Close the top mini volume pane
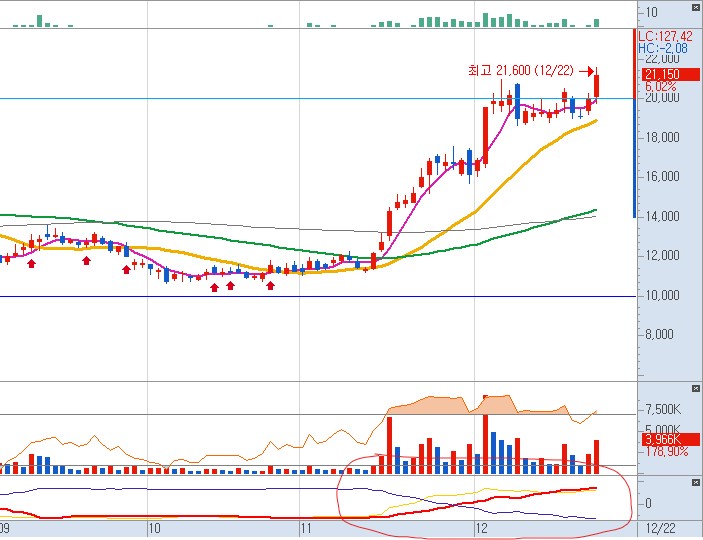703x540 pixels. click(x=695, y=7)
